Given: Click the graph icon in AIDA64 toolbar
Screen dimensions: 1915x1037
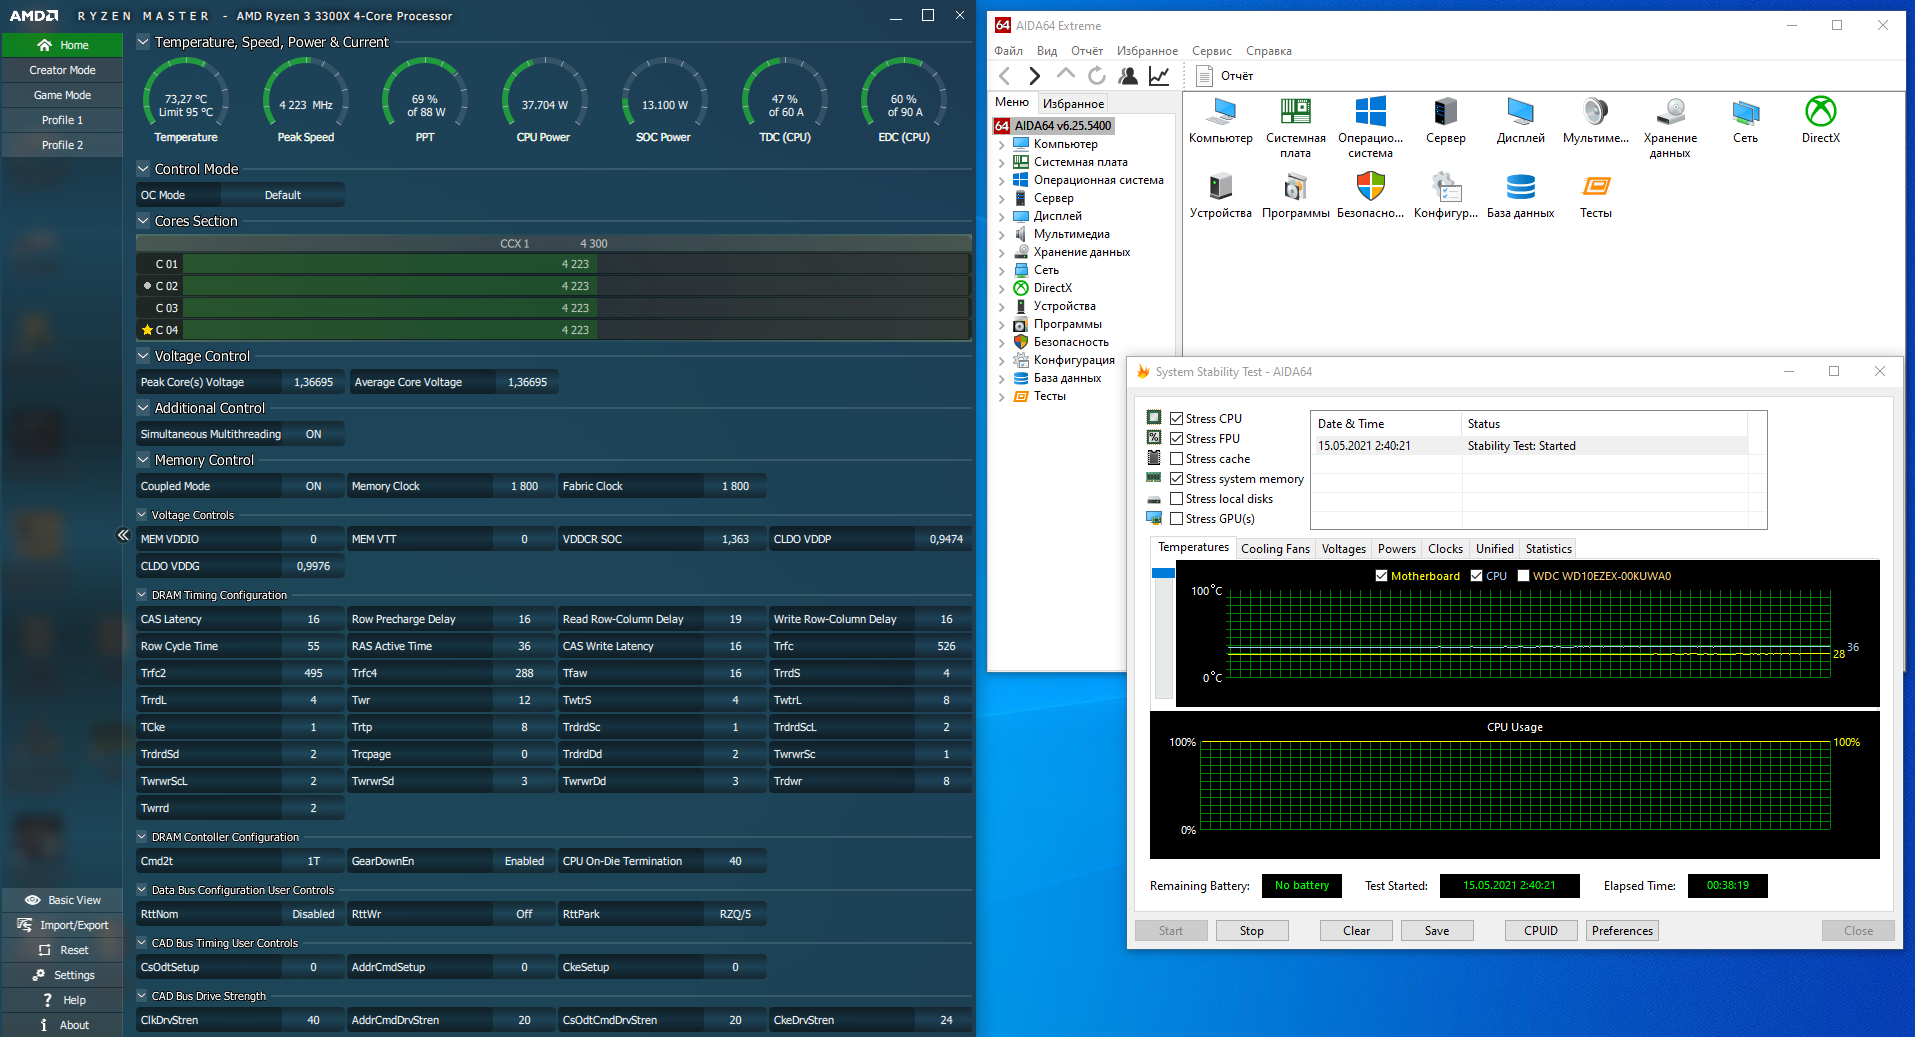Looking at the screenshot, I should [1159, 76].
